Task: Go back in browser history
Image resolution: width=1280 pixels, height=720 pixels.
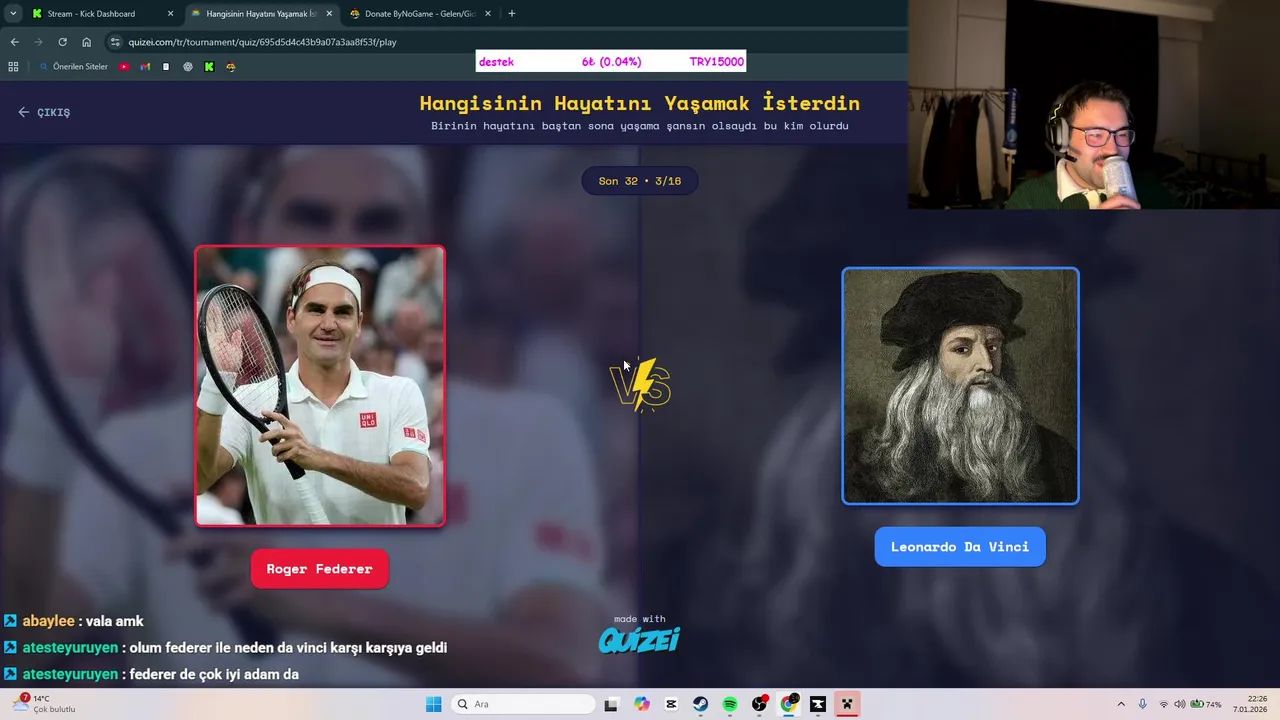Action: tap(14, 42)
